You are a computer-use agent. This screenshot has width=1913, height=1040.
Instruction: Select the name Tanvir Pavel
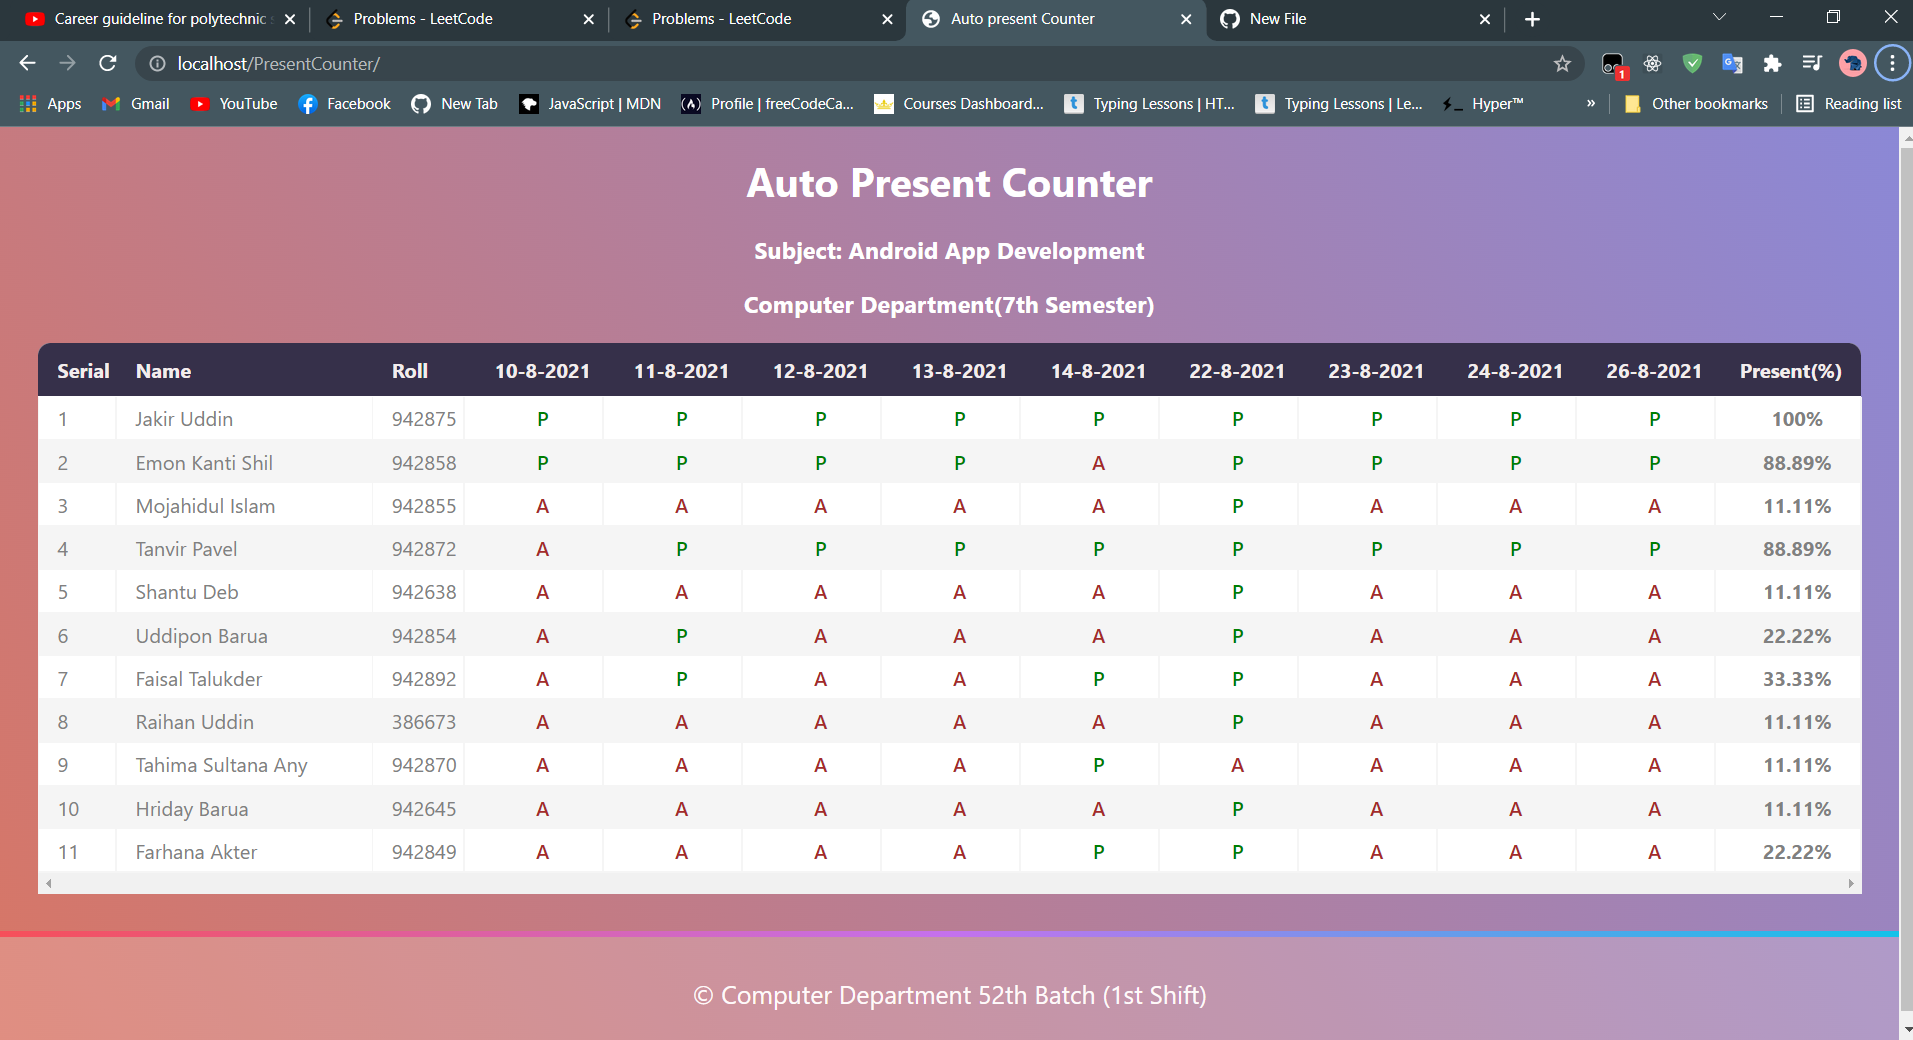(186, 549)
